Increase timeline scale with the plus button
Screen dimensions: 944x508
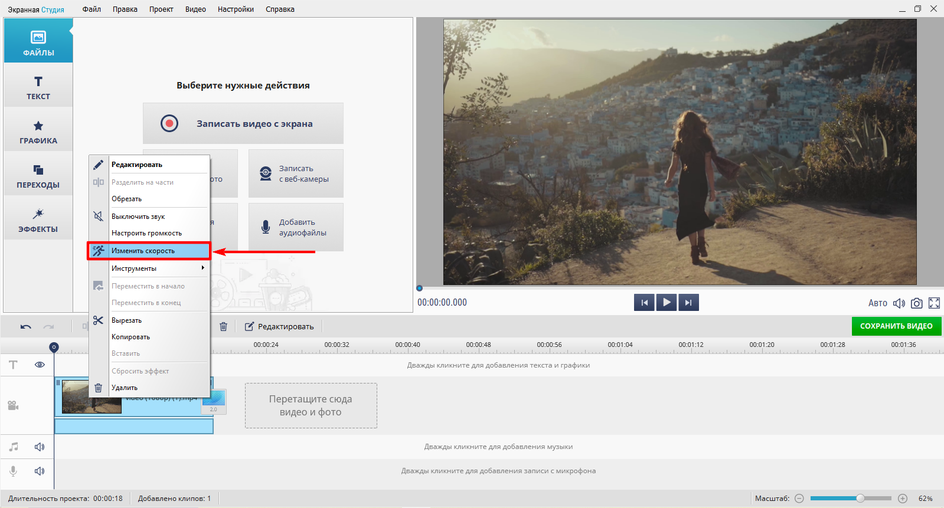point(902,498)
